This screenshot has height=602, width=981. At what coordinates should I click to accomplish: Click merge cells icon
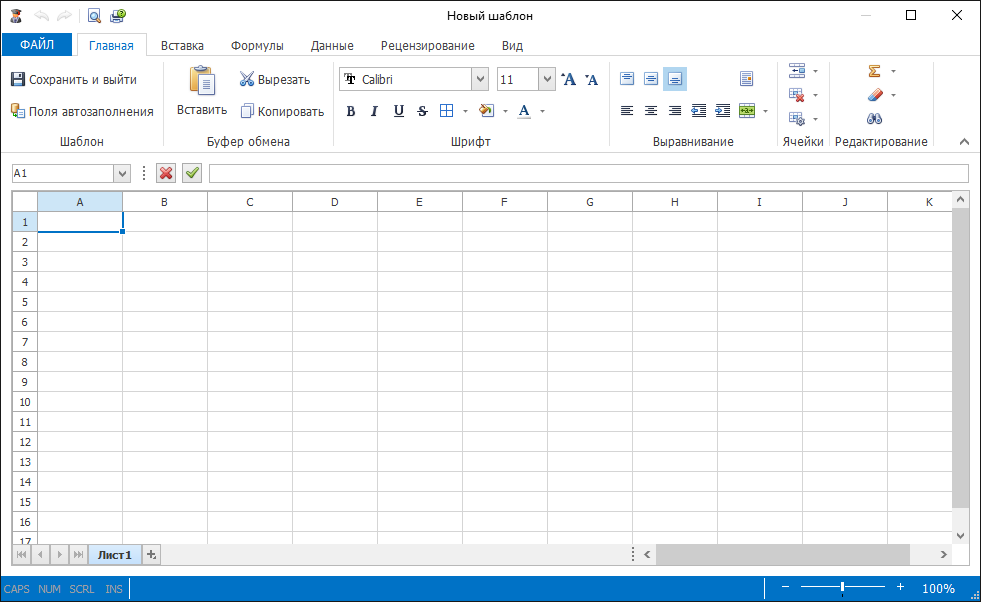747,111
